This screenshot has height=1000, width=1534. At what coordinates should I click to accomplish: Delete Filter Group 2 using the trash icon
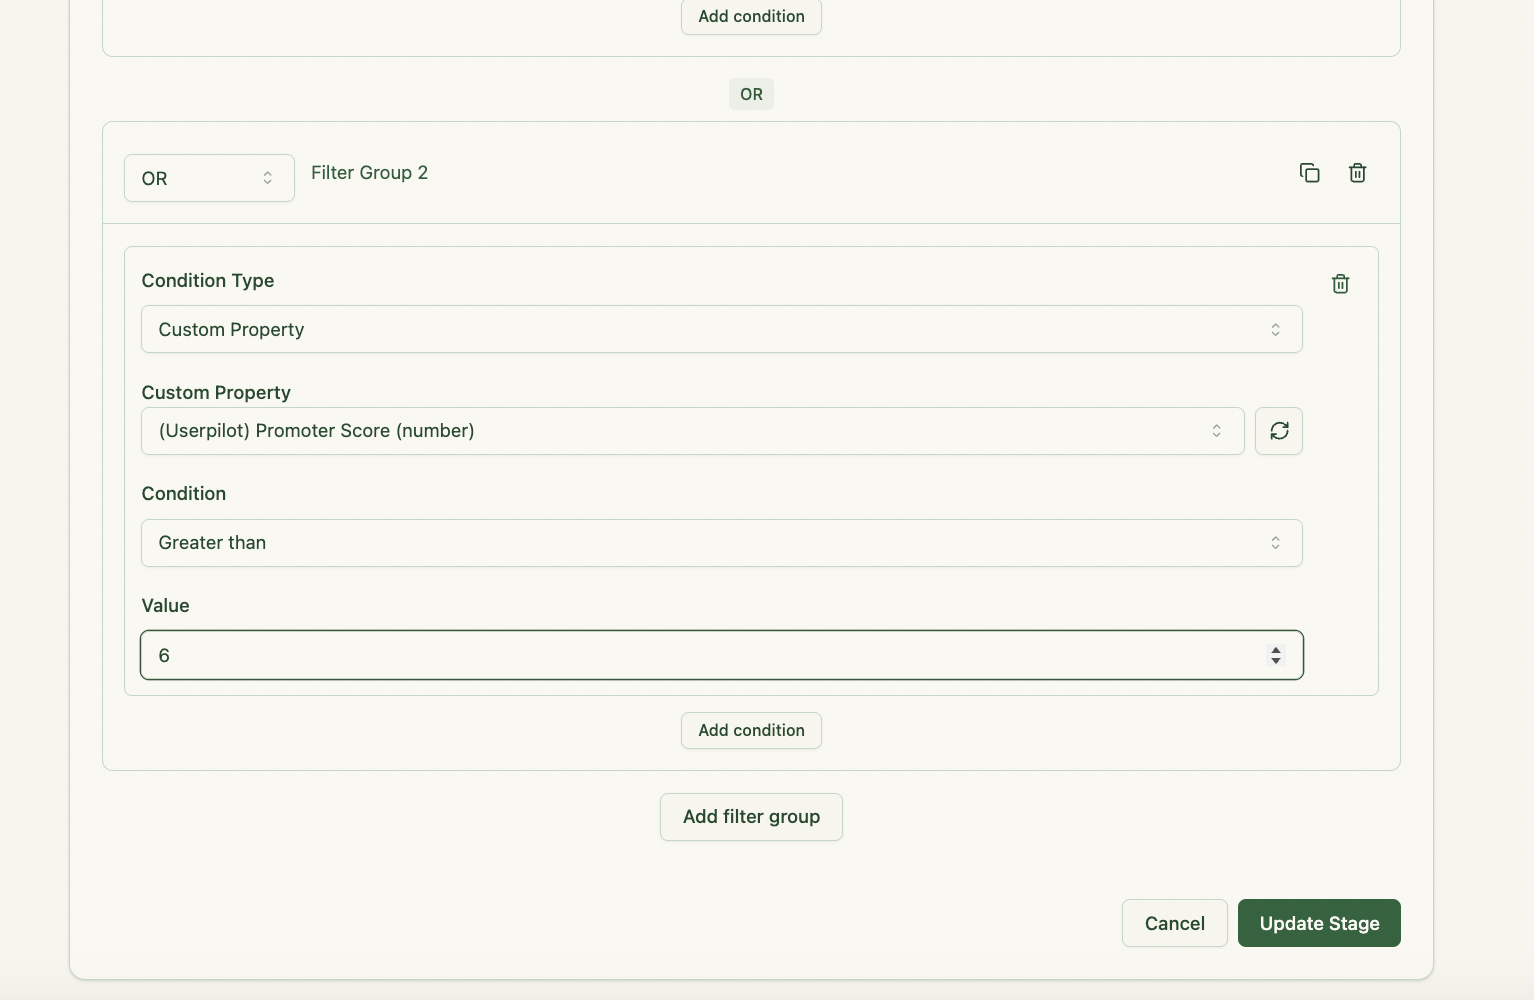tap(1357, 173)
